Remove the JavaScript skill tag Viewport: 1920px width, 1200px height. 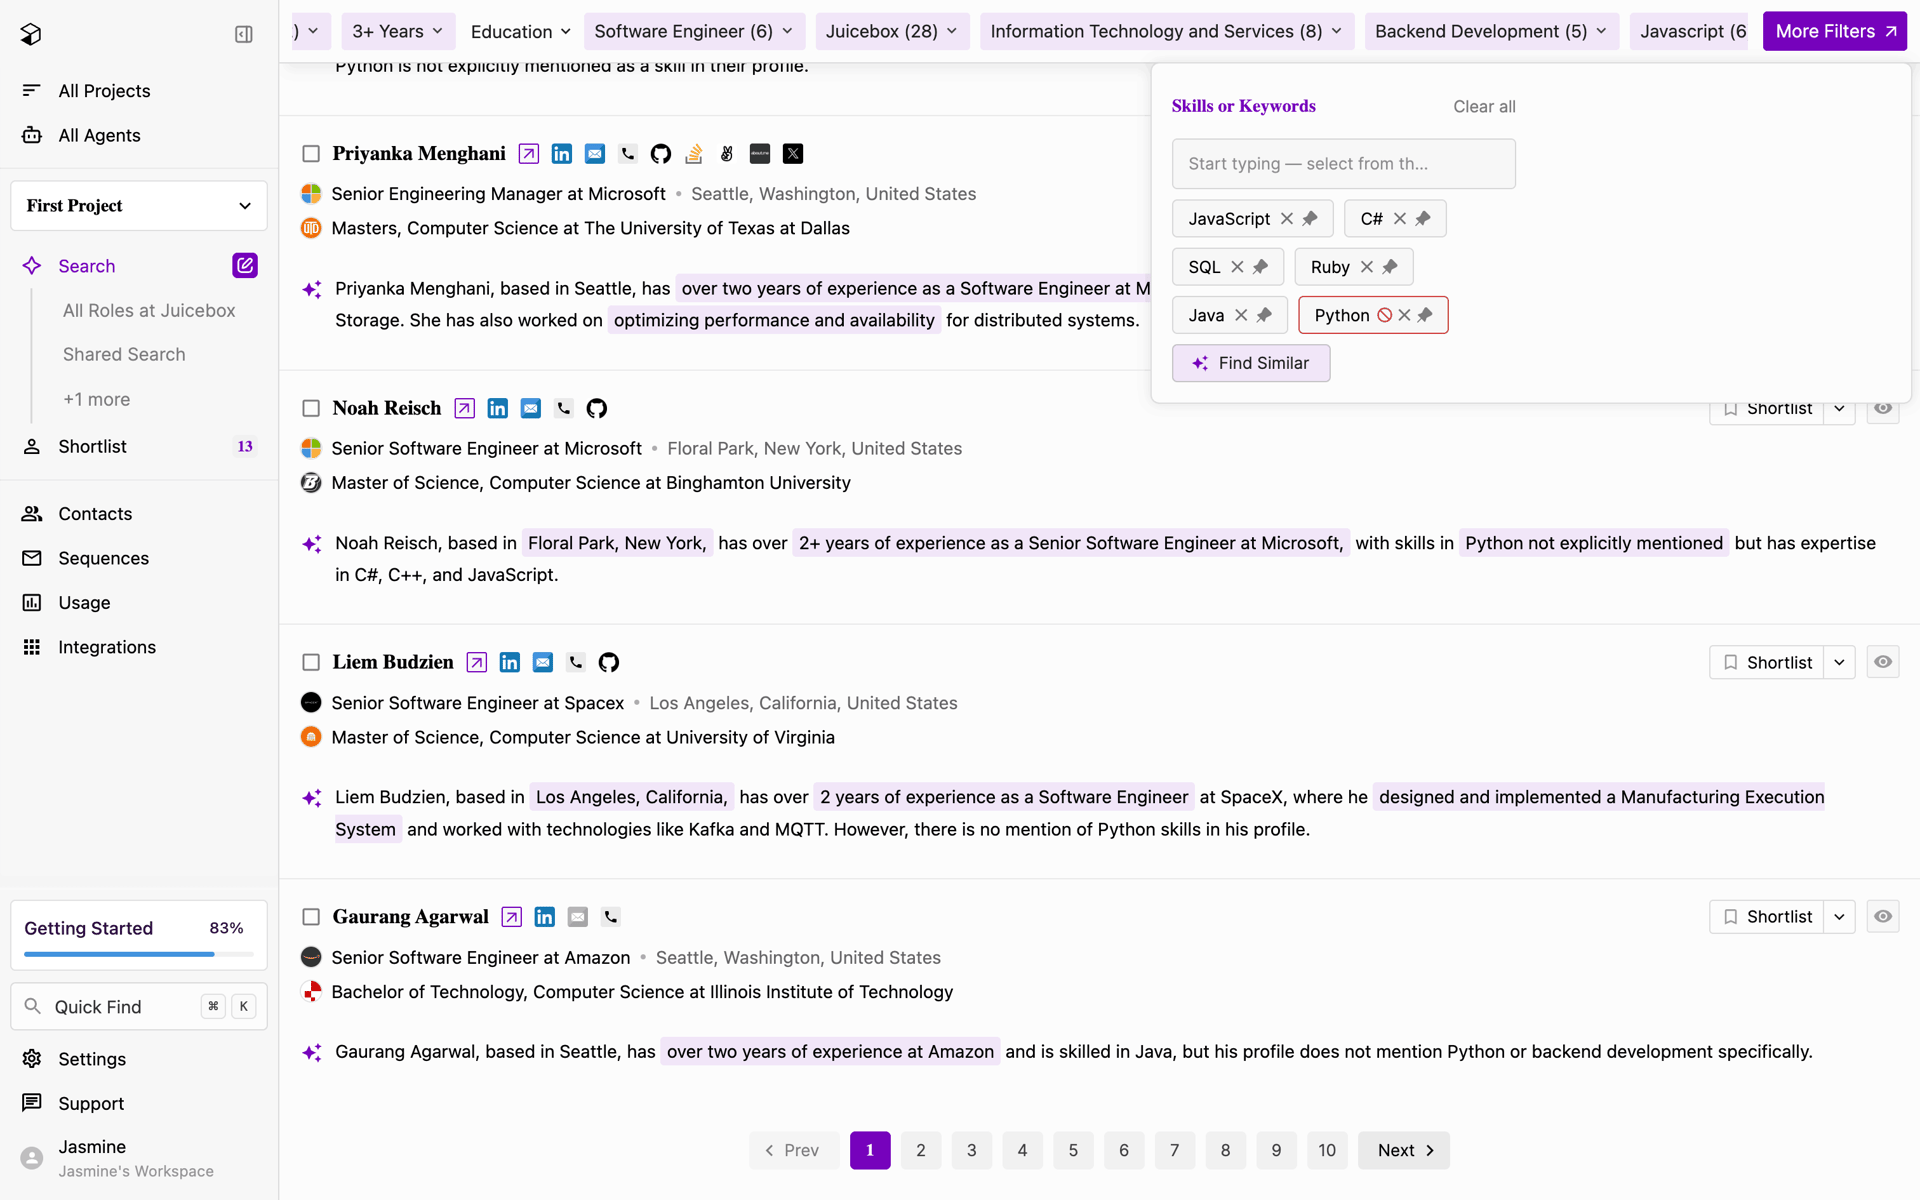(x=1287, y=219)
